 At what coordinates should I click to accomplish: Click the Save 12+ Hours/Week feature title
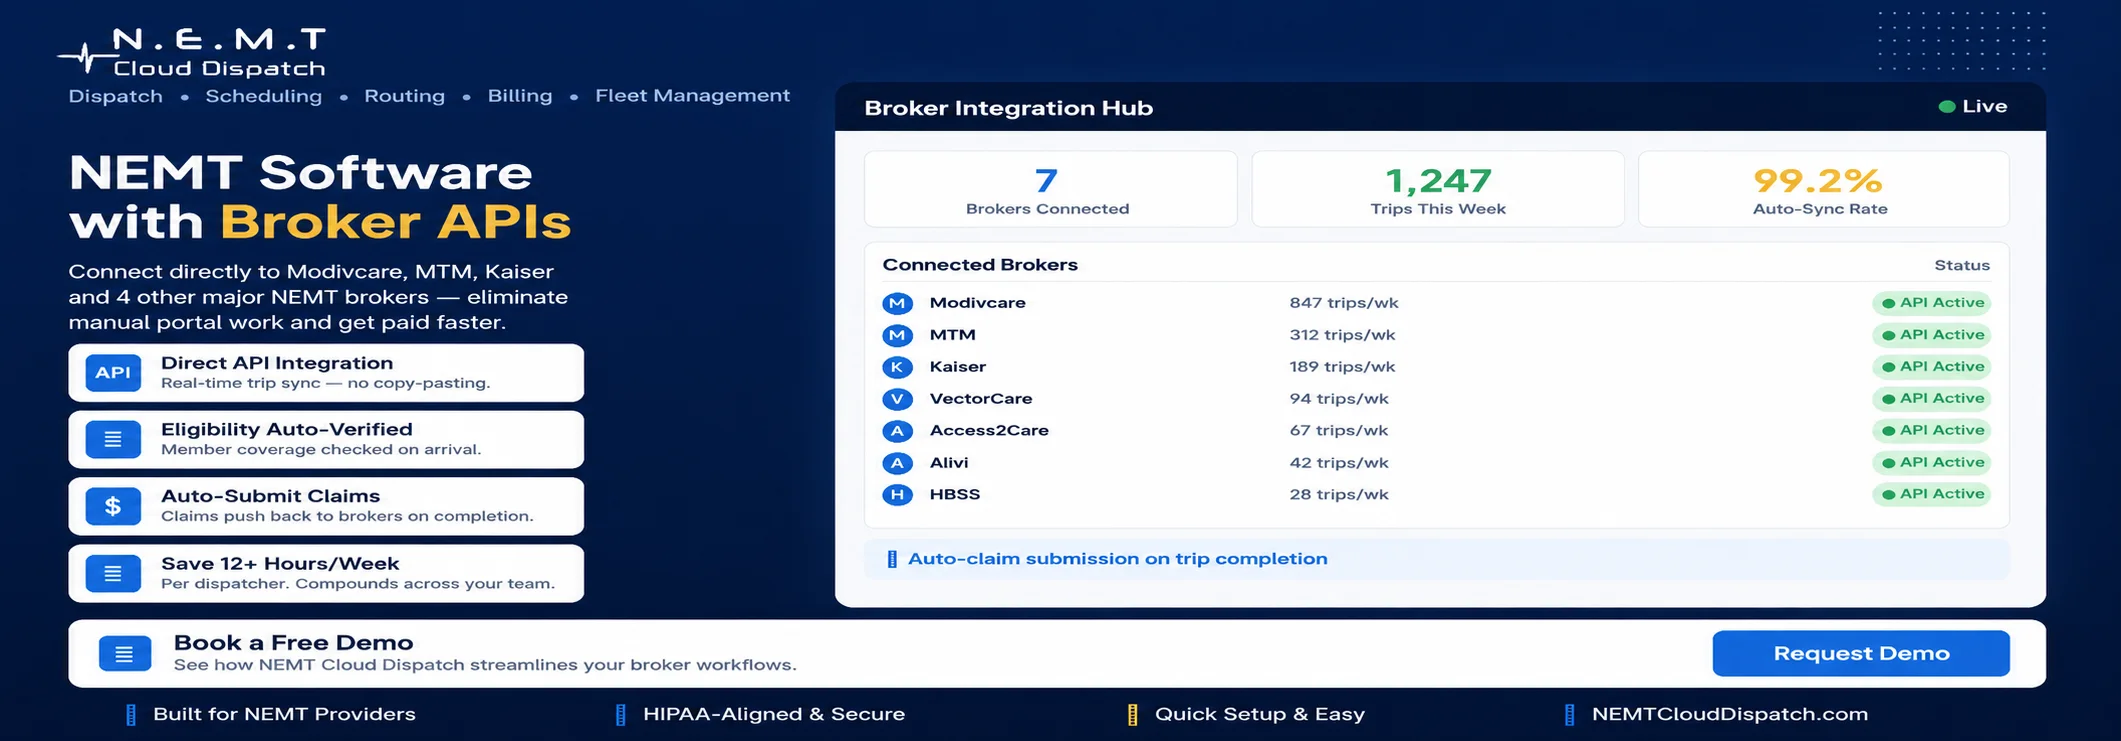[x=280, y=564]
